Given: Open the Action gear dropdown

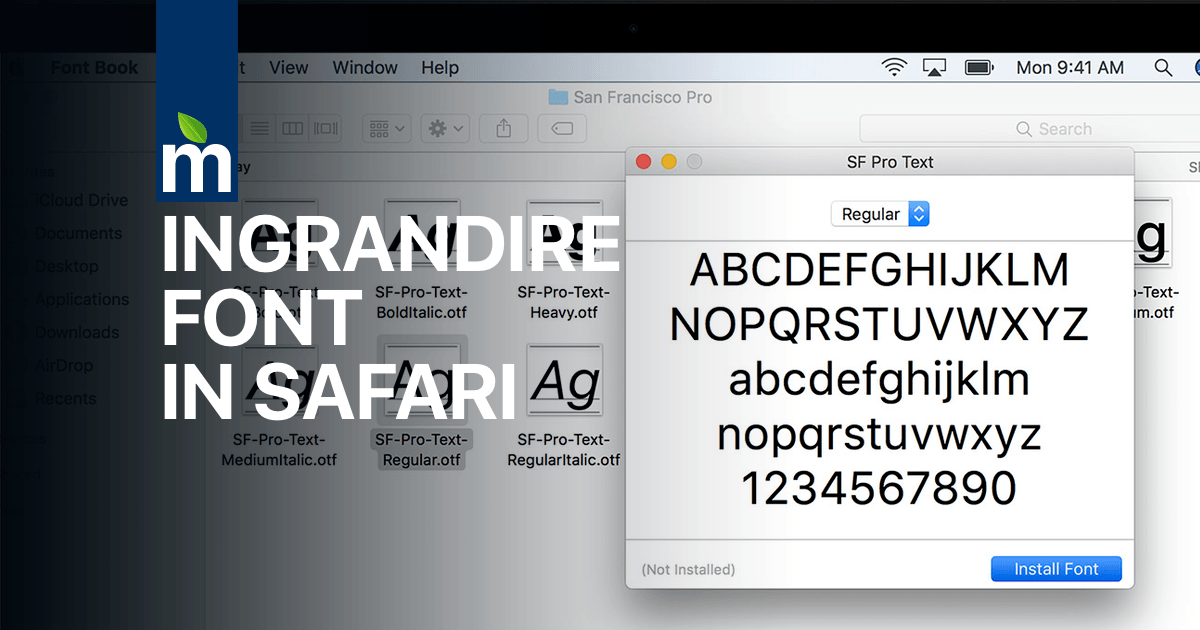Looking at the screenshot, I should [x=444, y=128].
